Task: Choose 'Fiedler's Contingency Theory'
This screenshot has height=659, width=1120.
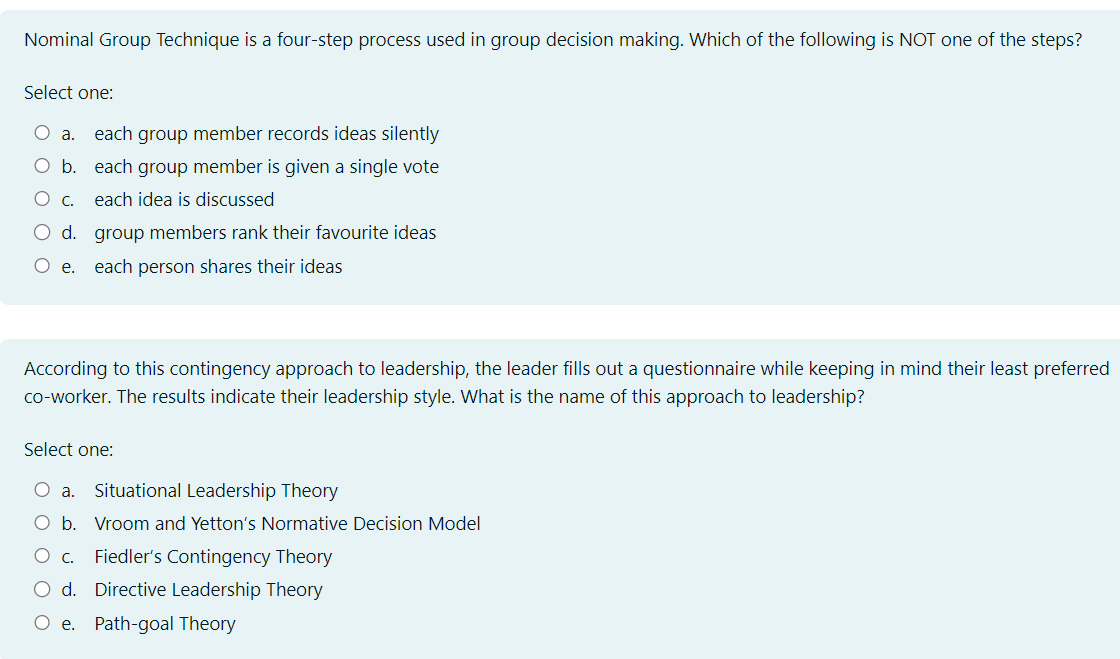Action: pyautogui.click(x=42, y=555)
